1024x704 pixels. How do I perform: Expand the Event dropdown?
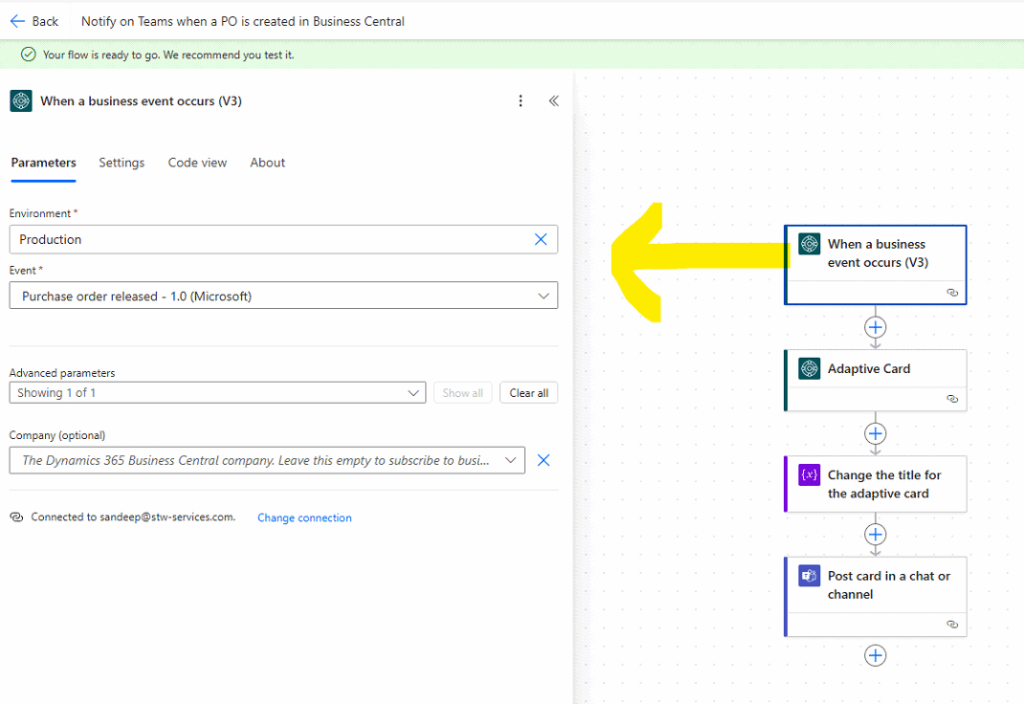(543, 296)
